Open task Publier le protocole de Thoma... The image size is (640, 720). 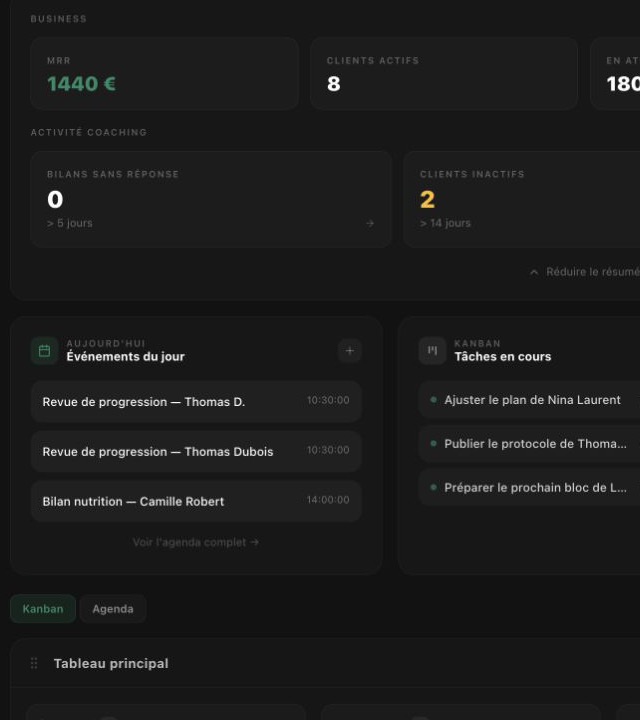tap(529, 444)
